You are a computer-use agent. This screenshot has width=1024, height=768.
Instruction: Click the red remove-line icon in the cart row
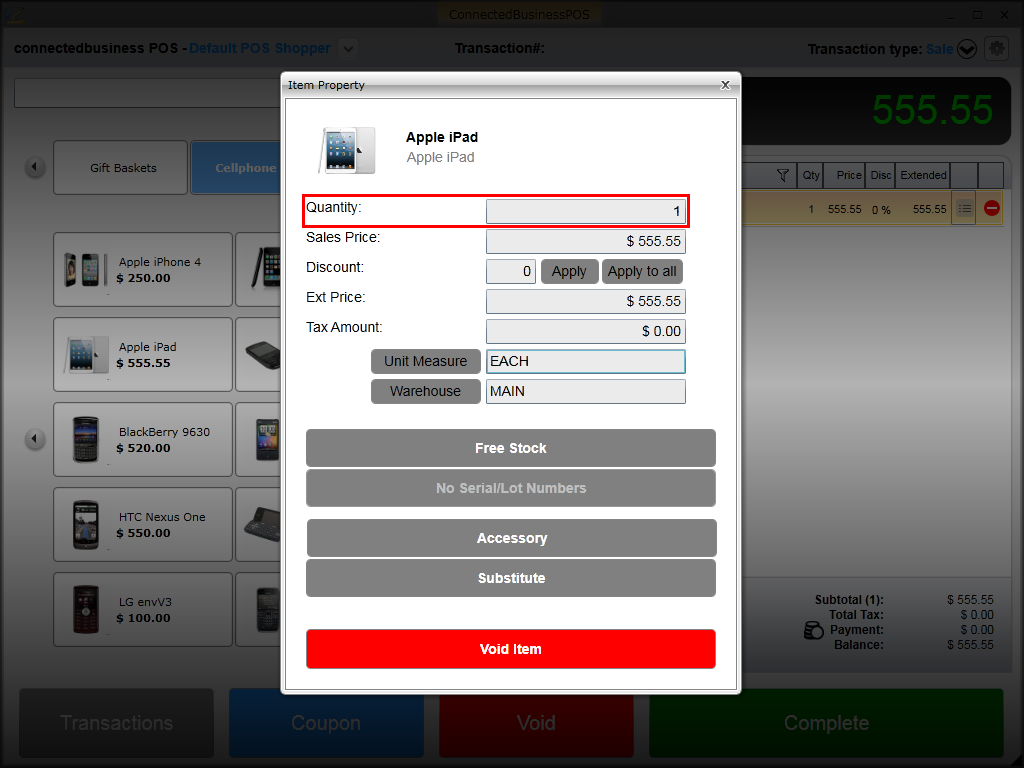tap(991, 208)
